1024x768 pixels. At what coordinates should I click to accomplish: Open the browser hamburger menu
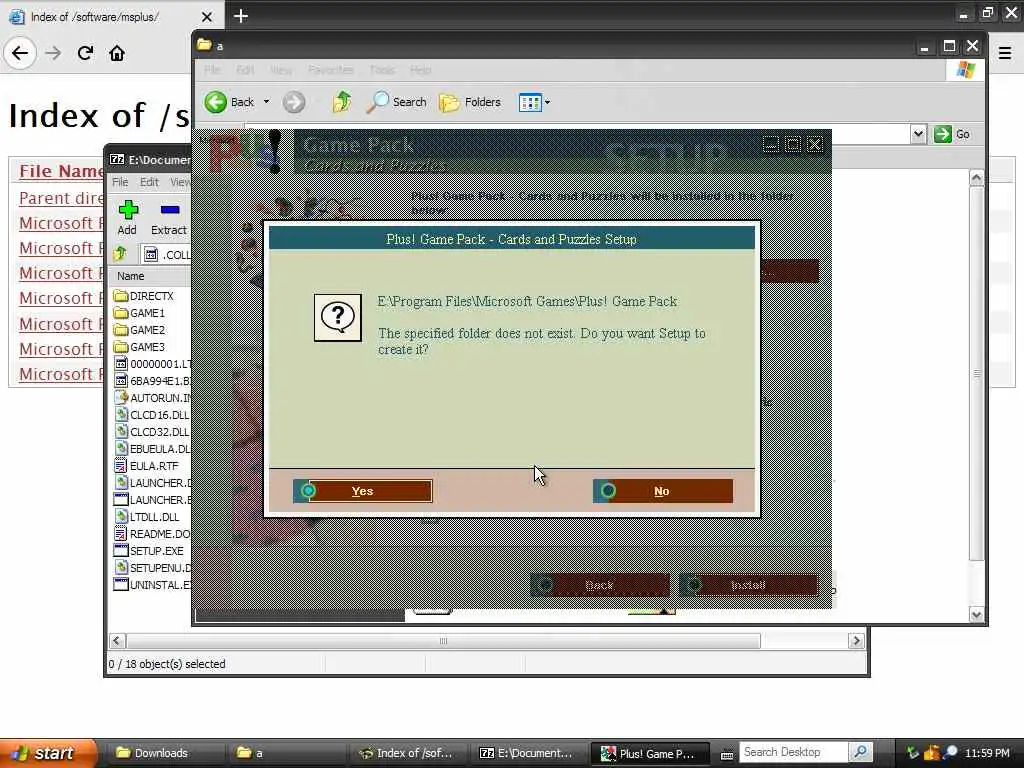tap(1005, 53)
